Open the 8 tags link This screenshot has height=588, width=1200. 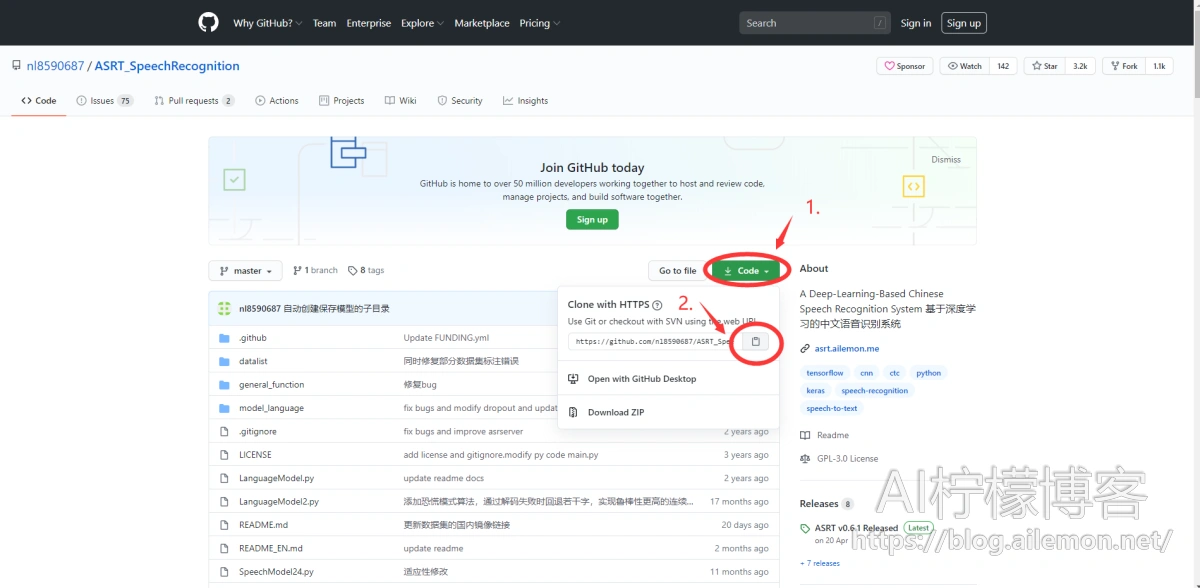[x=366, y=271]
